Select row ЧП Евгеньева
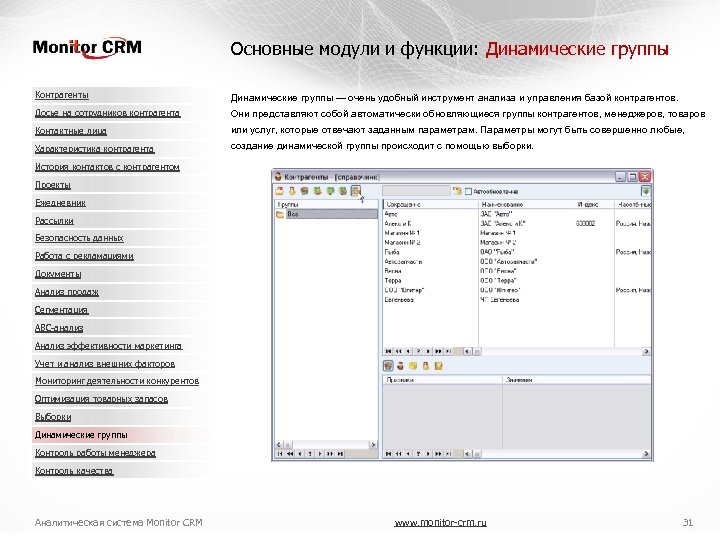720x540 pixels. (517, 300)
